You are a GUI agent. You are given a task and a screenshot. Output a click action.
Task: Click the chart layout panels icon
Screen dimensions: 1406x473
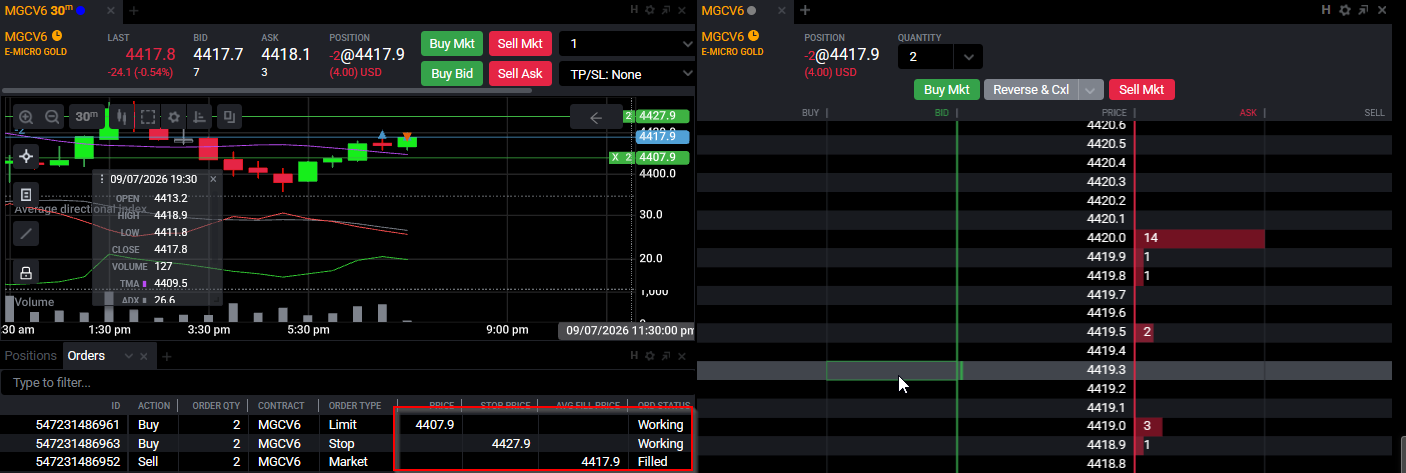229,117
